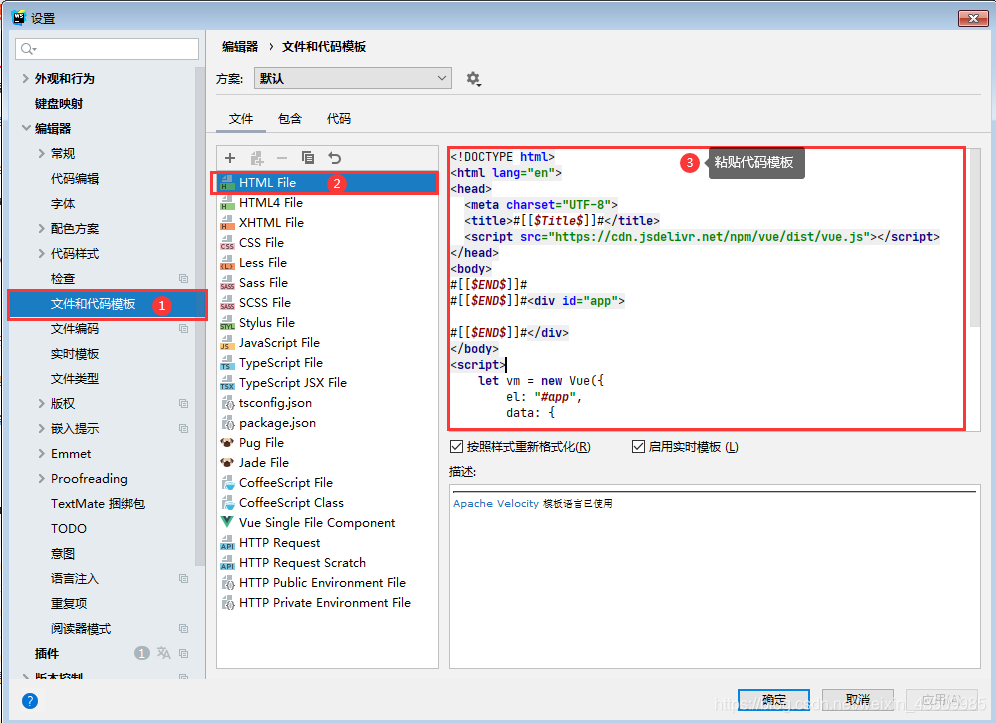Click into the HTML template code editor
This screenshot has height=723, width=996.
[706, 288]
